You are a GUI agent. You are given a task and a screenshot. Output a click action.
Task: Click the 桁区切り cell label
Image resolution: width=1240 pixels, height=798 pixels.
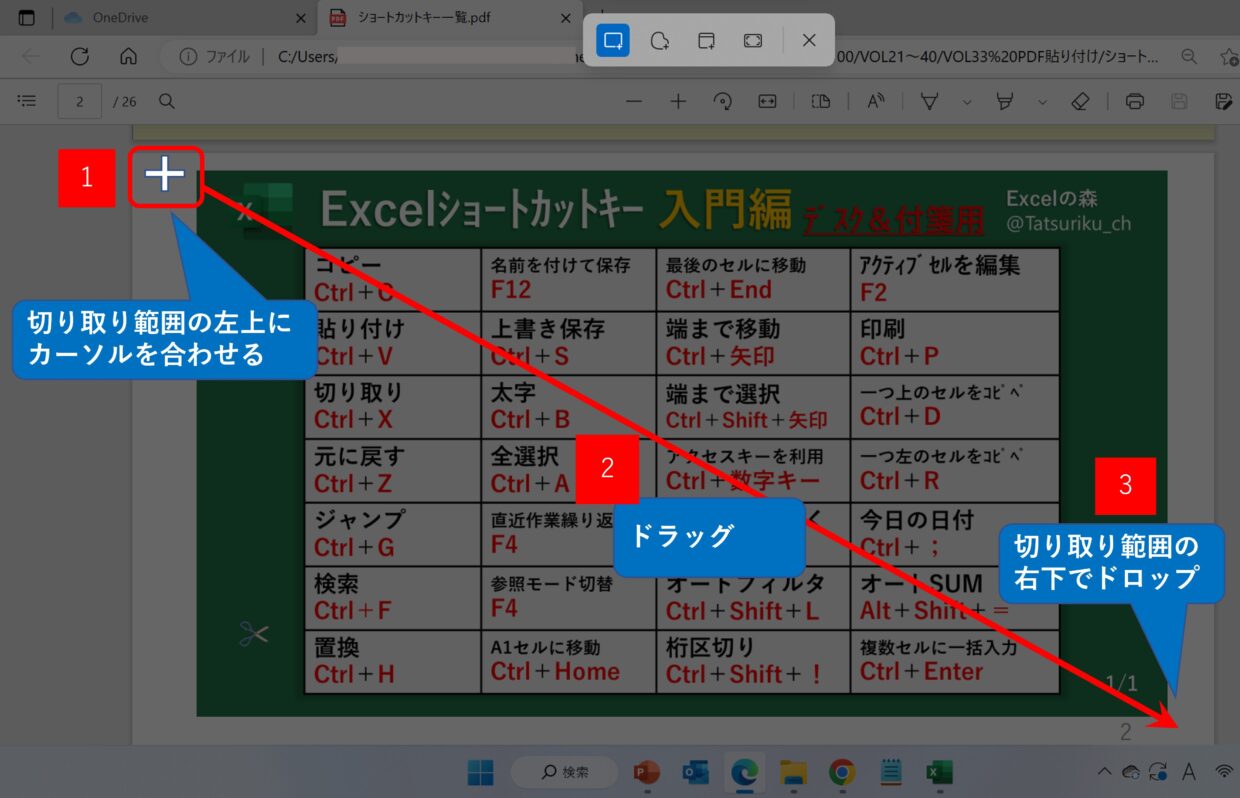click(x=710, y=648)
